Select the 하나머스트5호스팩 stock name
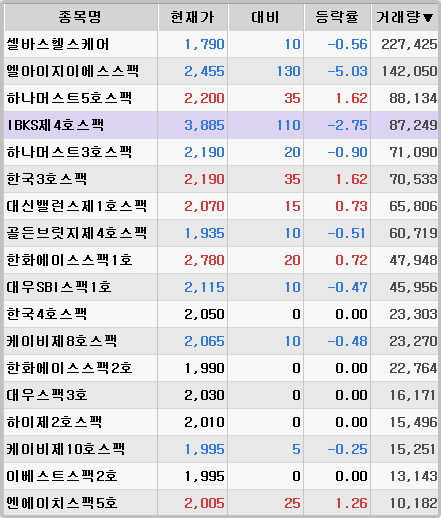Image resolution: width=441 pixels, height=518 pixels. (x=69, y=98)
